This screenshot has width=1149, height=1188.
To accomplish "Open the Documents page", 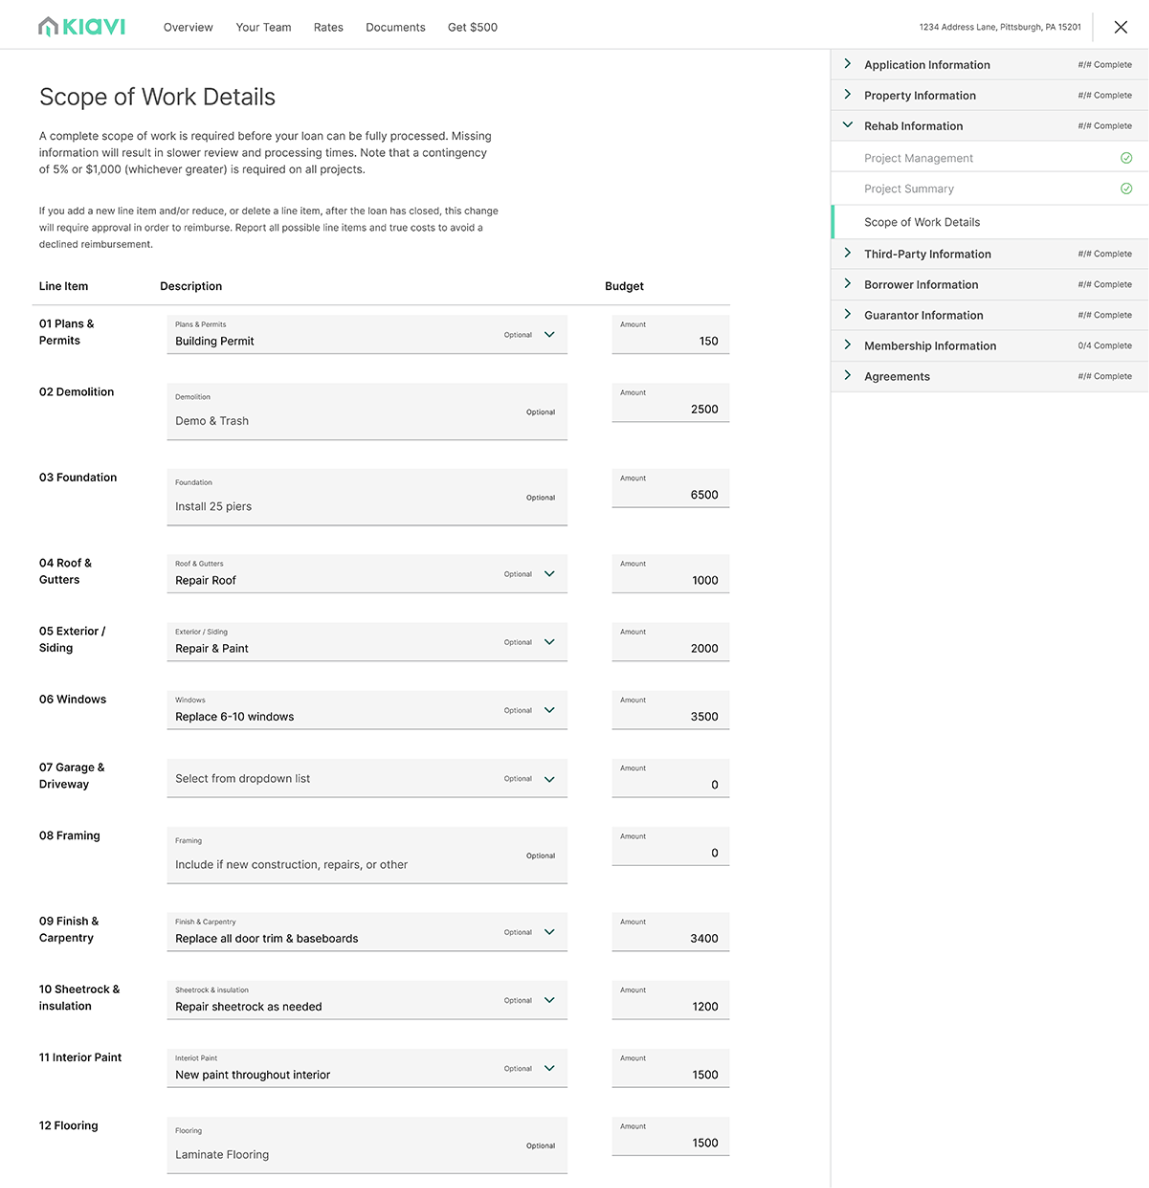I will point(395,27).
